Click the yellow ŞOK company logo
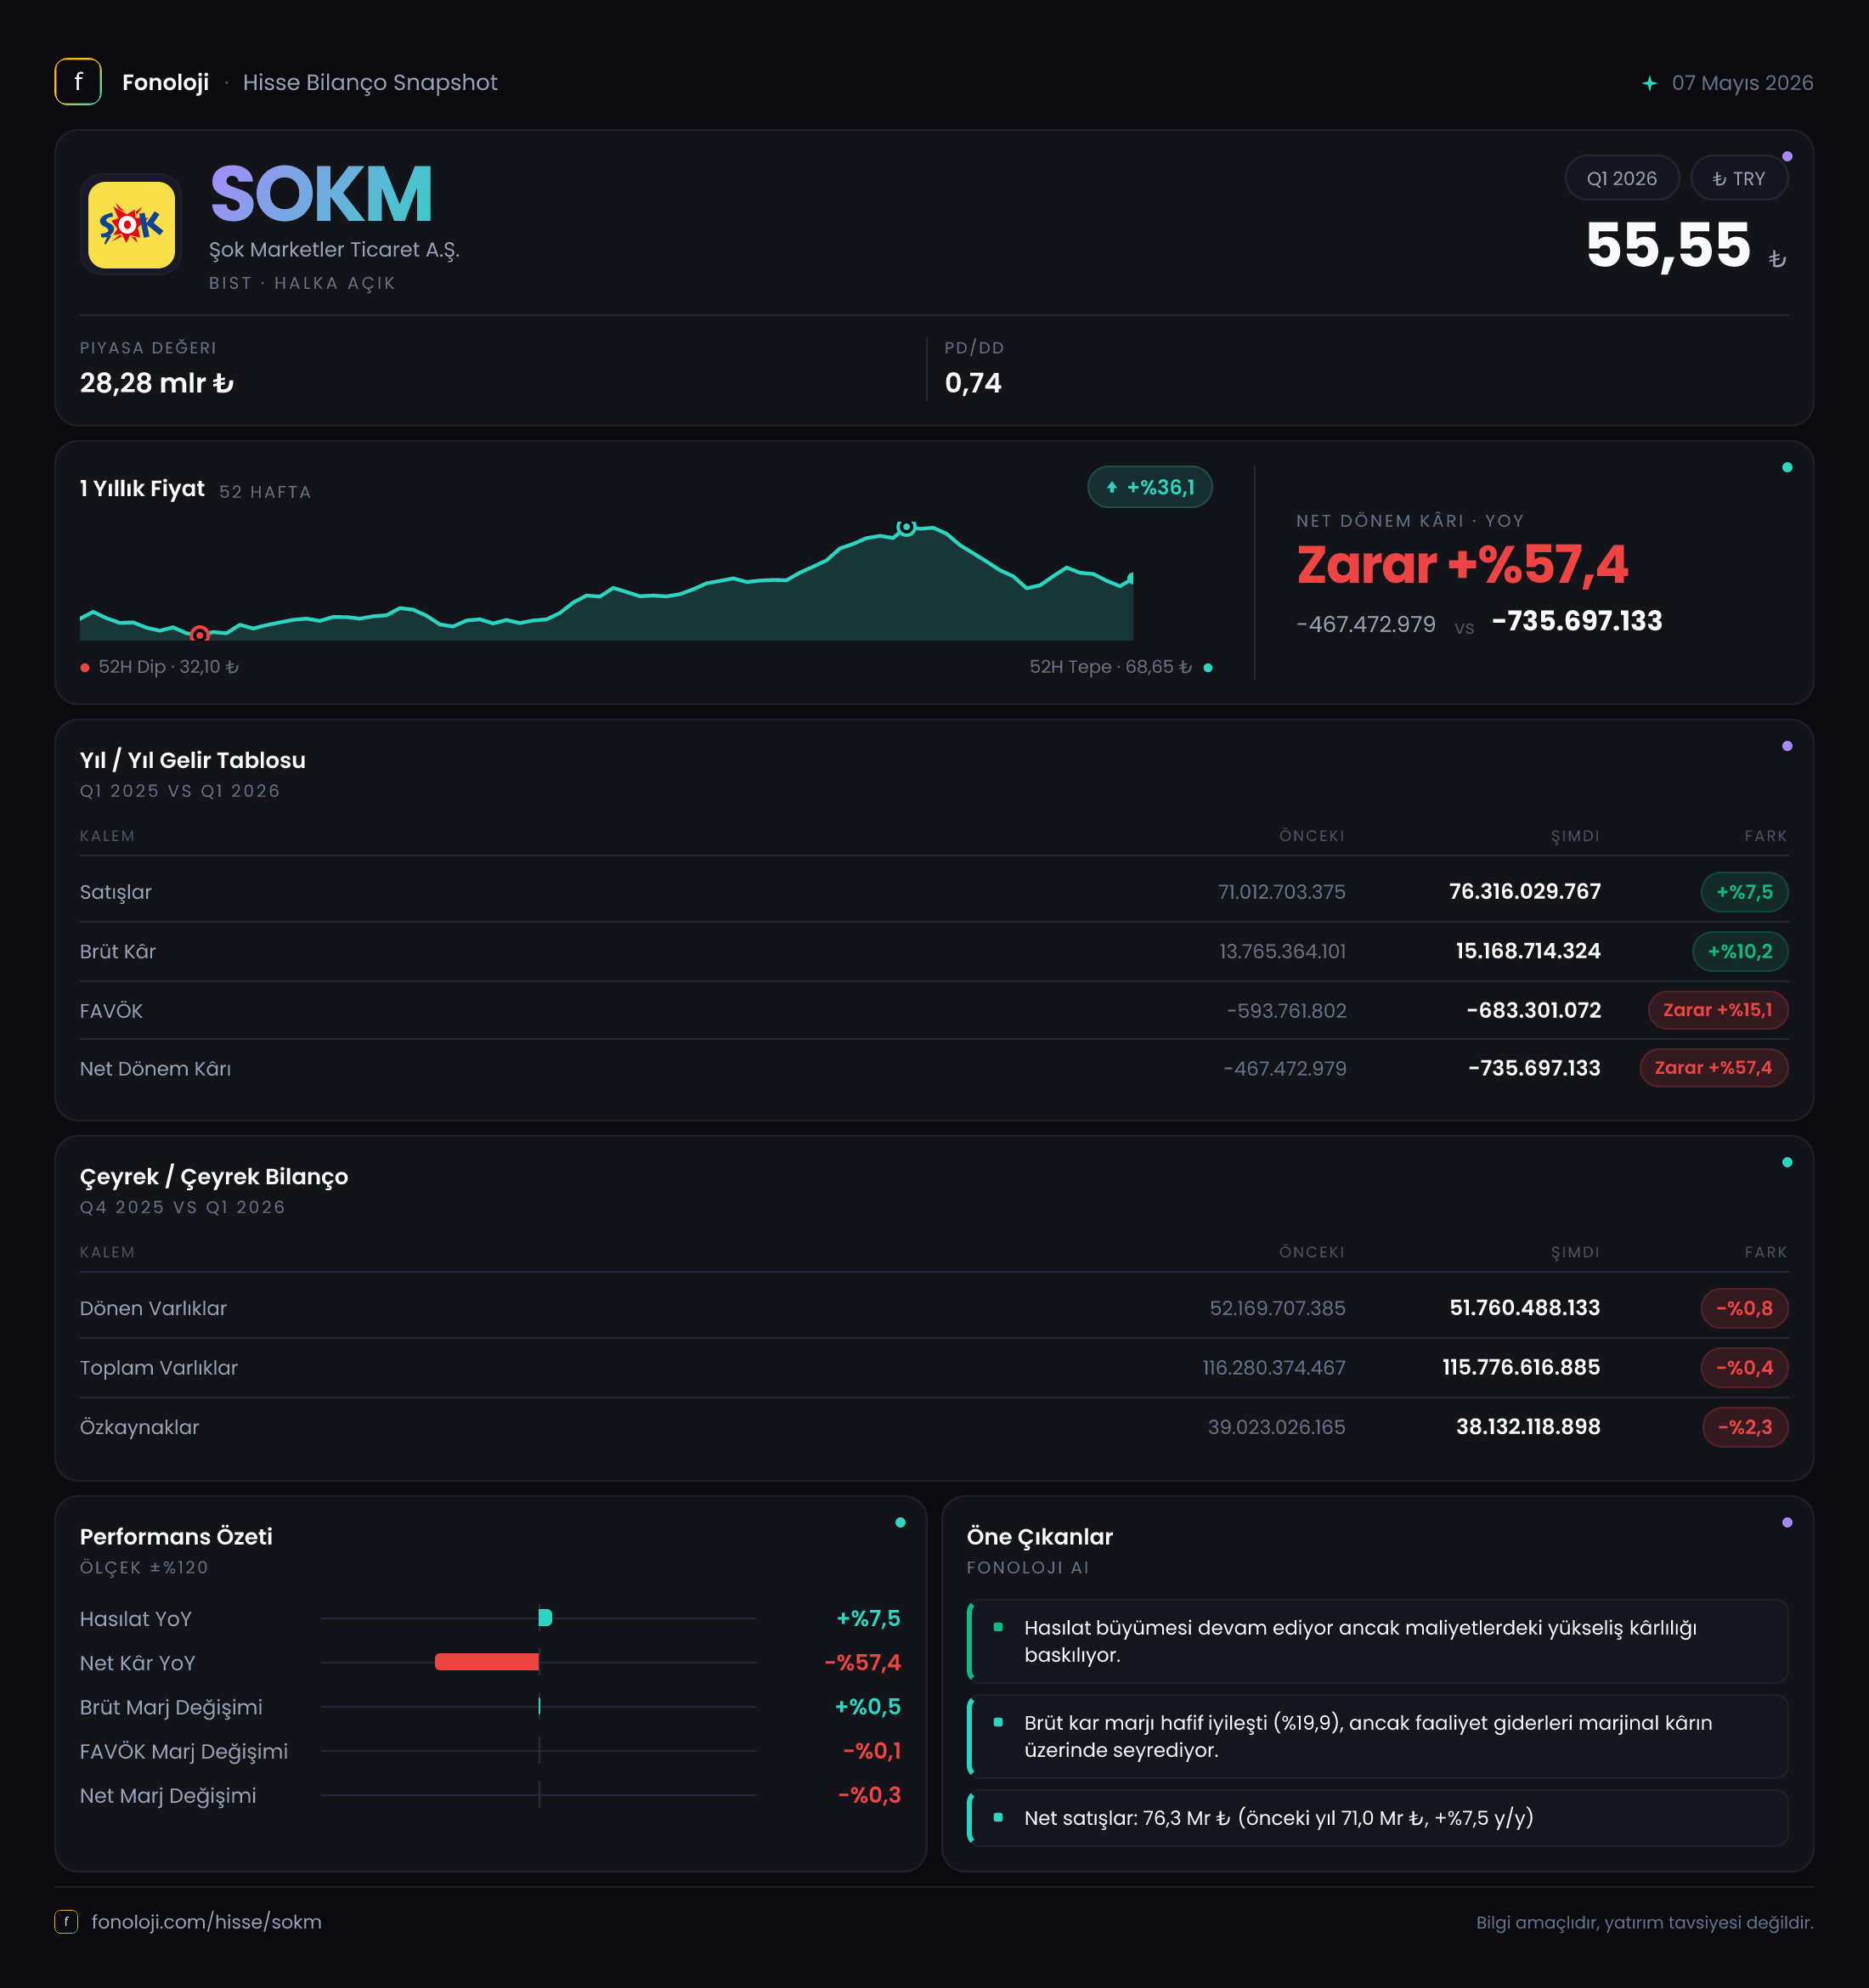 [x=131, y=225]
